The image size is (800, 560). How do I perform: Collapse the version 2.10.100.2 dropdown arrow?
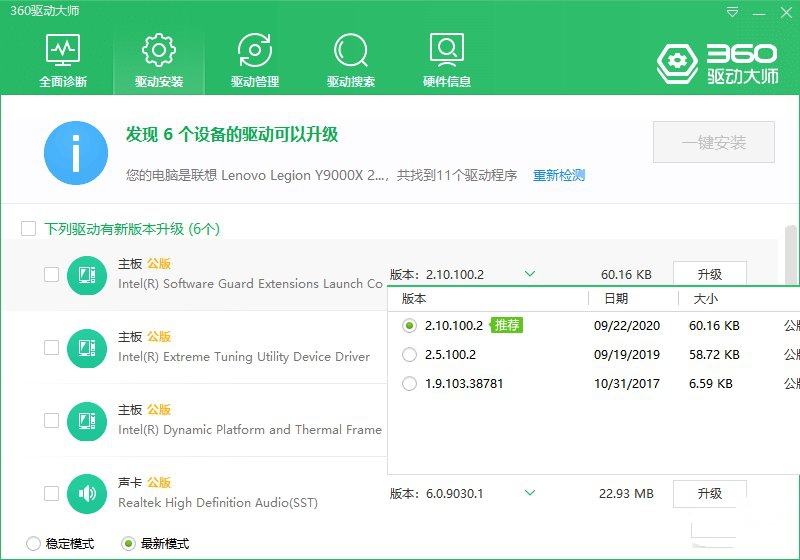tap(530, 274)
